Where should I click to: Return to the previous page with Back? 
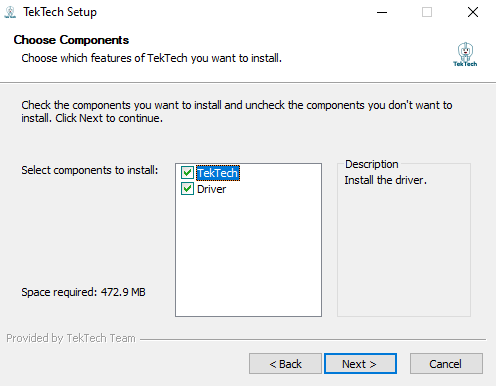click(x=285, y=364)
